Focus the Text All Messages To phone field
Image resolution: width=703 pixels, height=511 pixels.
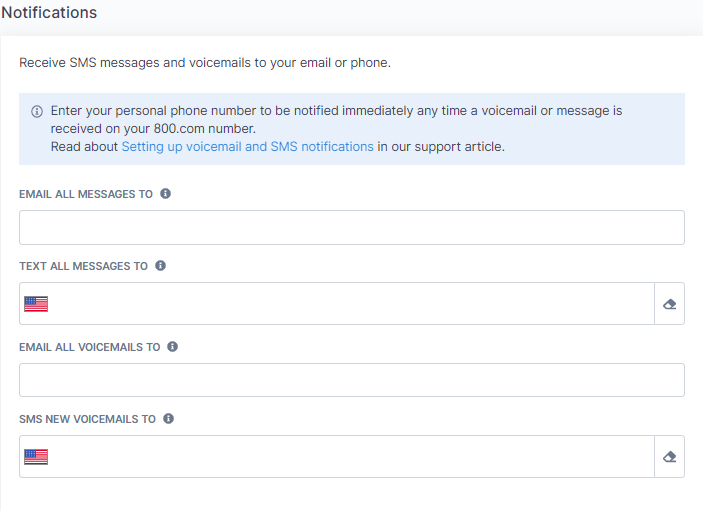(x=352, y=304)
